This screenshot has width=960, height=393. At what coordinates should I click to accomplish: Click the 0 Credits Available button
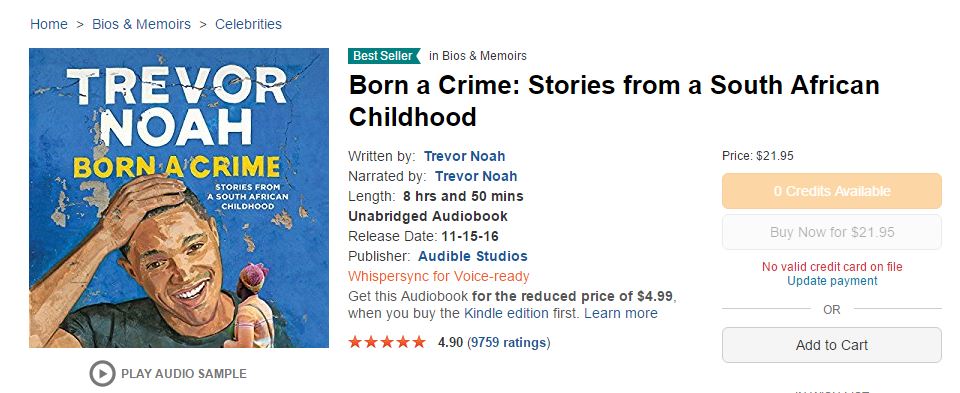pyautogui.click(x=831, y=191)
